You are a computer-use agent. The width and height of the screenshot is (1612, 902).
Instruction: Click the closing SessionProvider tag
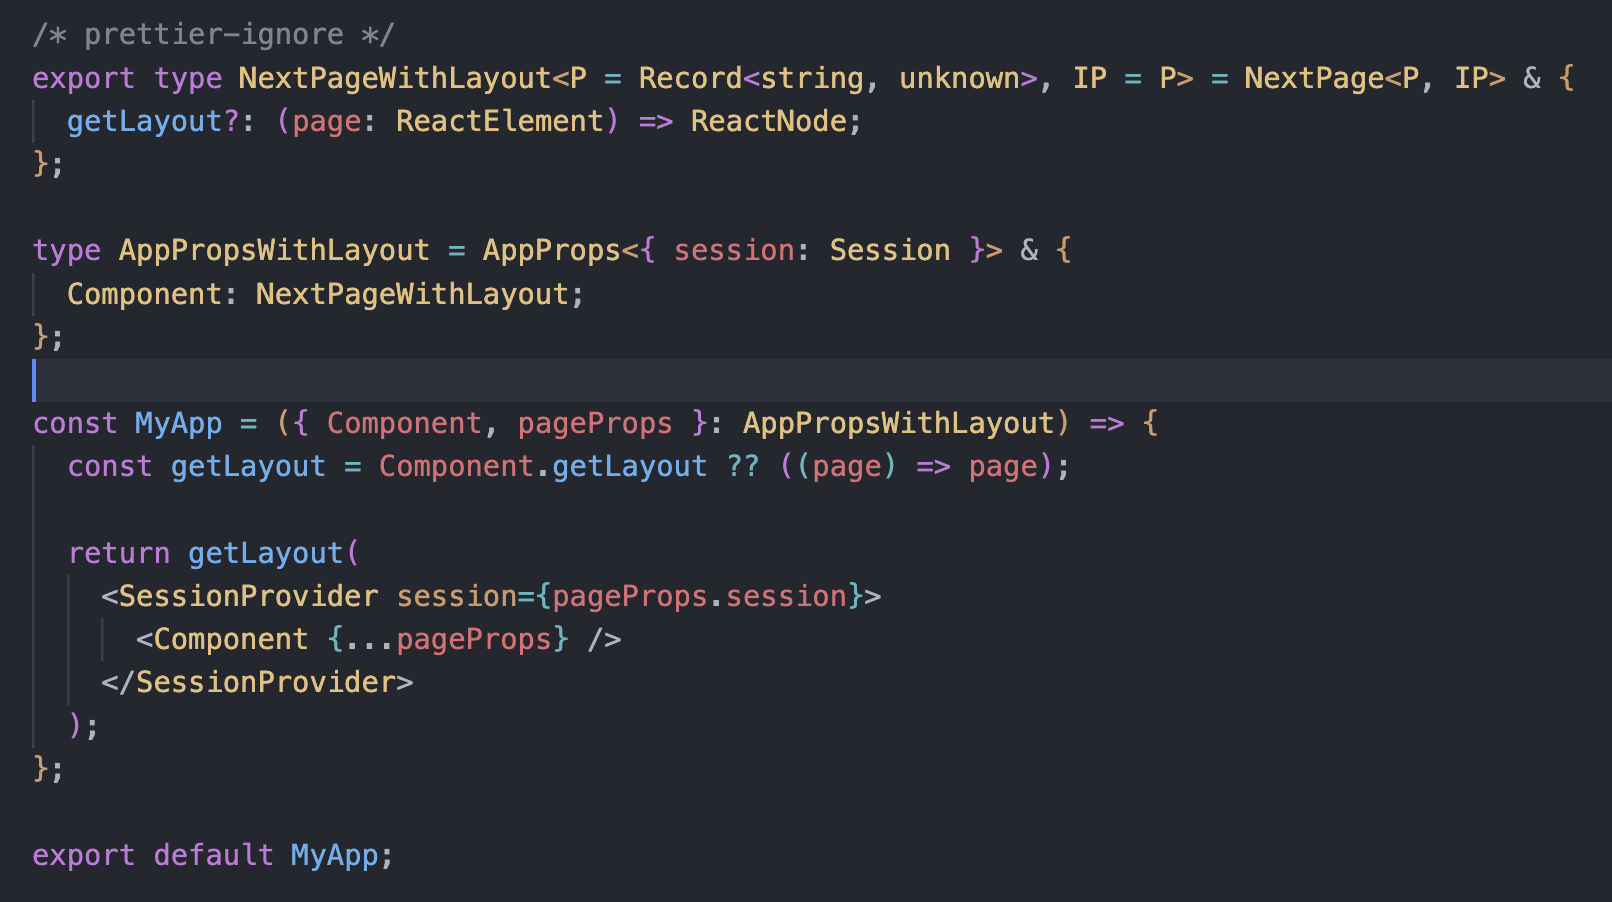266,682
